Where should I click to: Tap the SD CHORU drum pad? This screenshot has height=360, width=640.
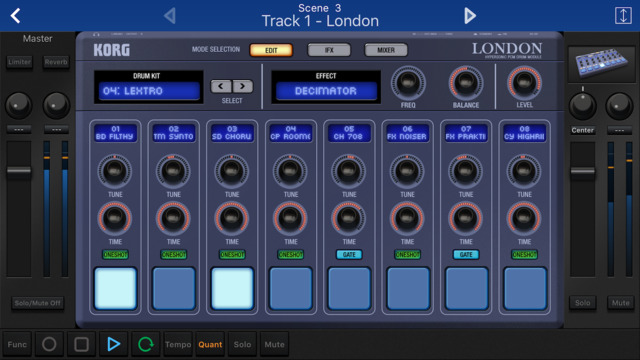[x=232, y=288]
